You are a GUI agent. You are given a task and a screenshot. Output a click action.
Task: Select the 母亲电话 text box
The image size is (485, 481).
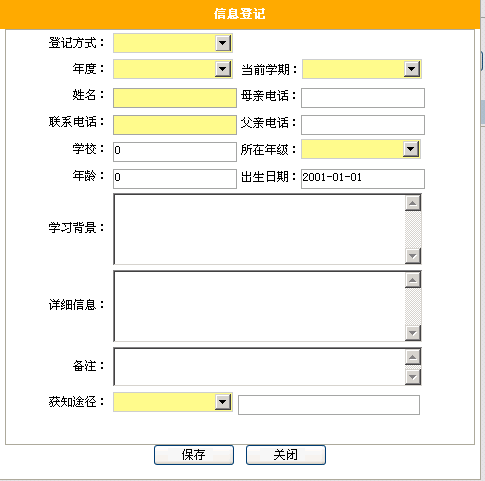[363, 98]
